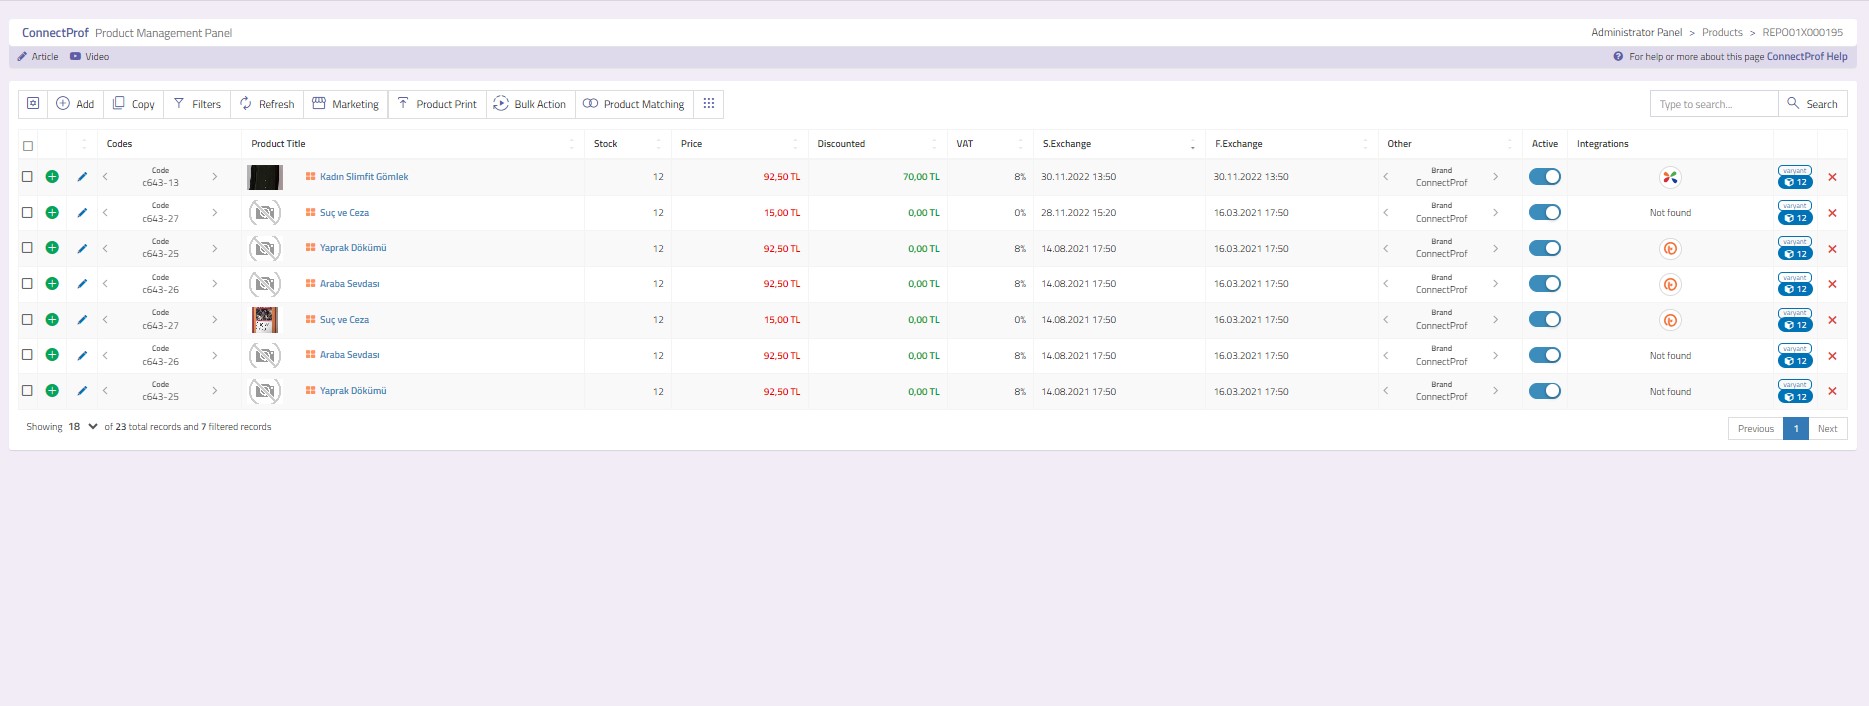Open the records-per-page dropdown showing 18
The height and width of the screenshot is (706, 1869).
point(82,427)
